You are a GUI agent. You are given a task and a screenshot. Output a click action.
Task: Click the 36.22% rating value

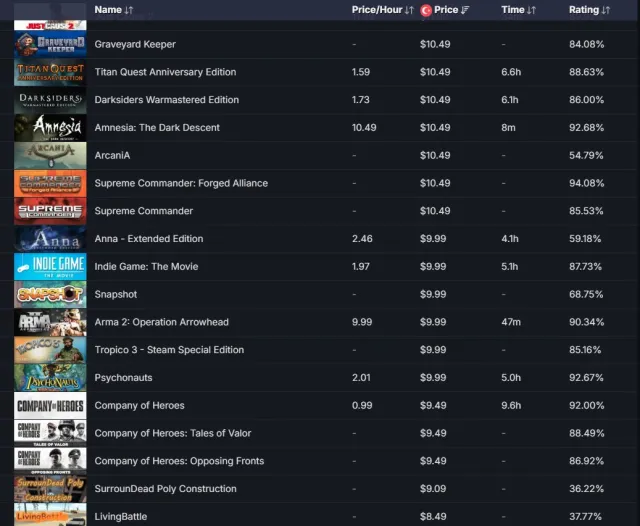(x=587, y=488)
